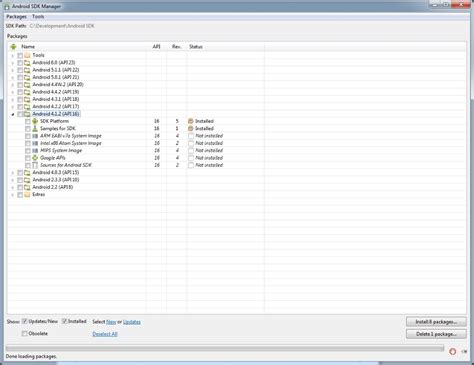The image size is (474, 365).
Task: Click the Android SDK Manager title icon
Action: coord(7,6)
